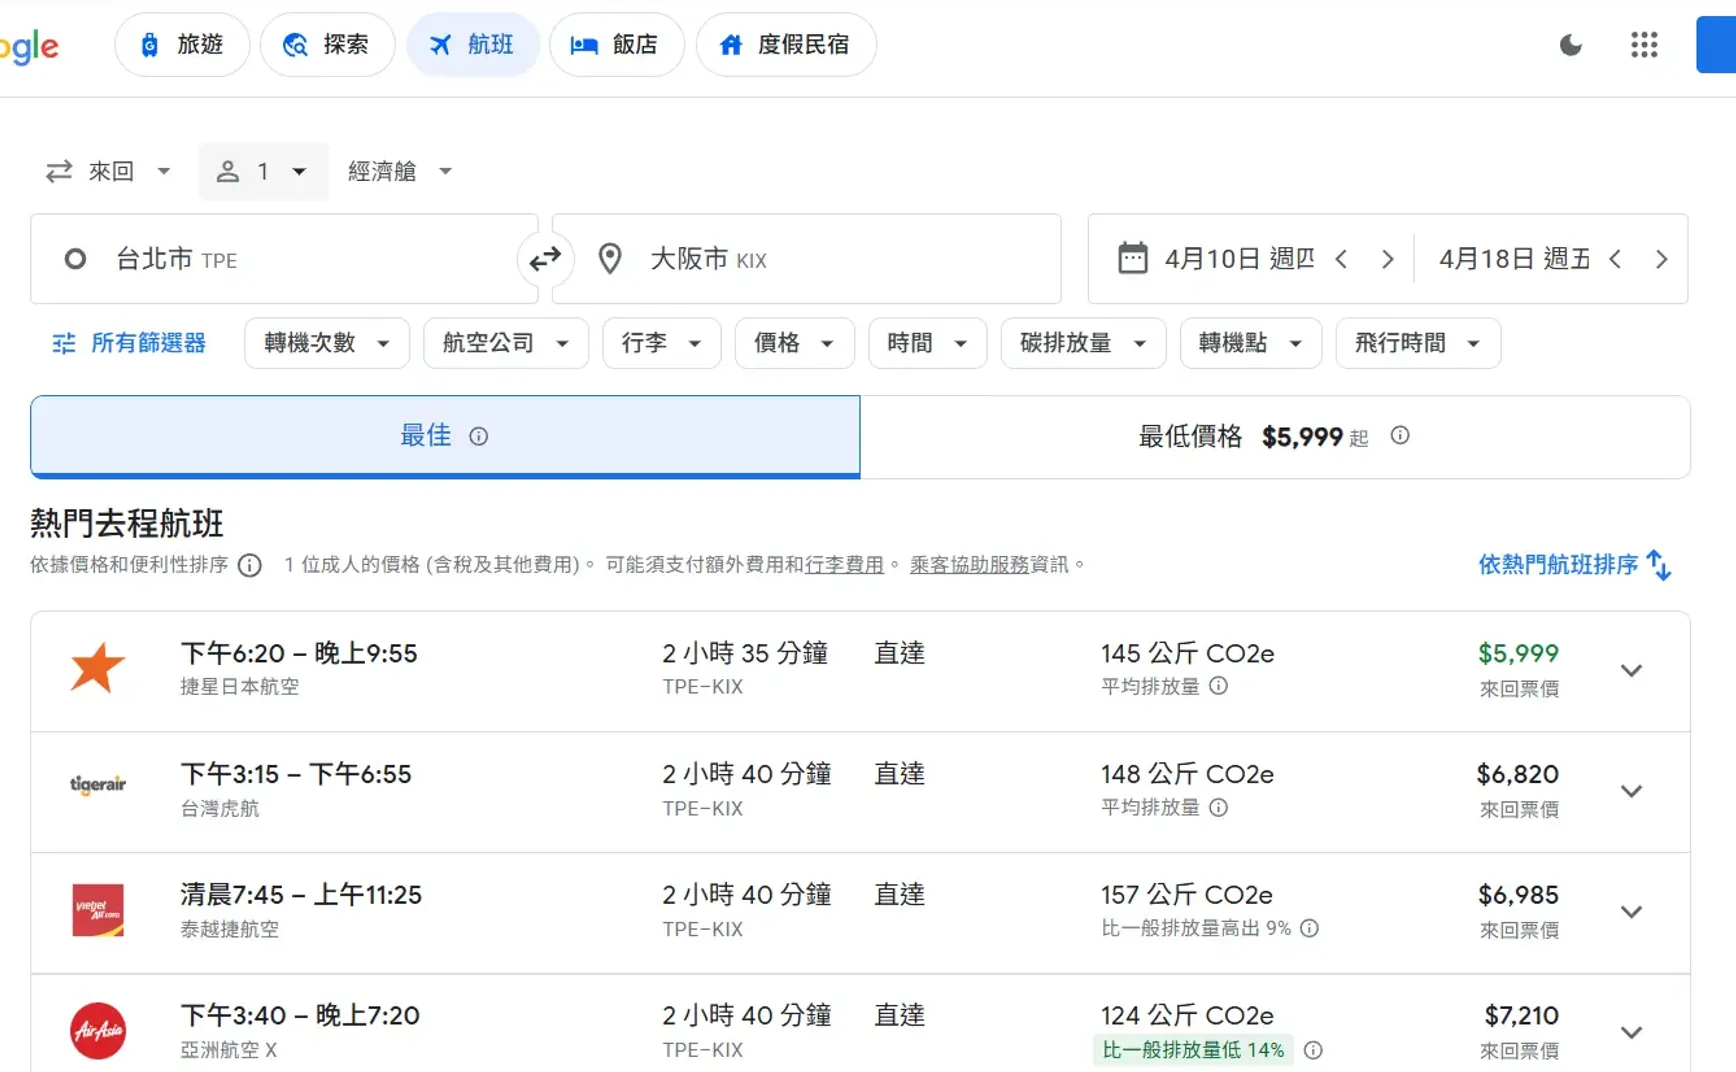Viewport: 1736px width, 1072px height.
Task: Click the Jetstar Japan star logo
Action: pos(98,669)
